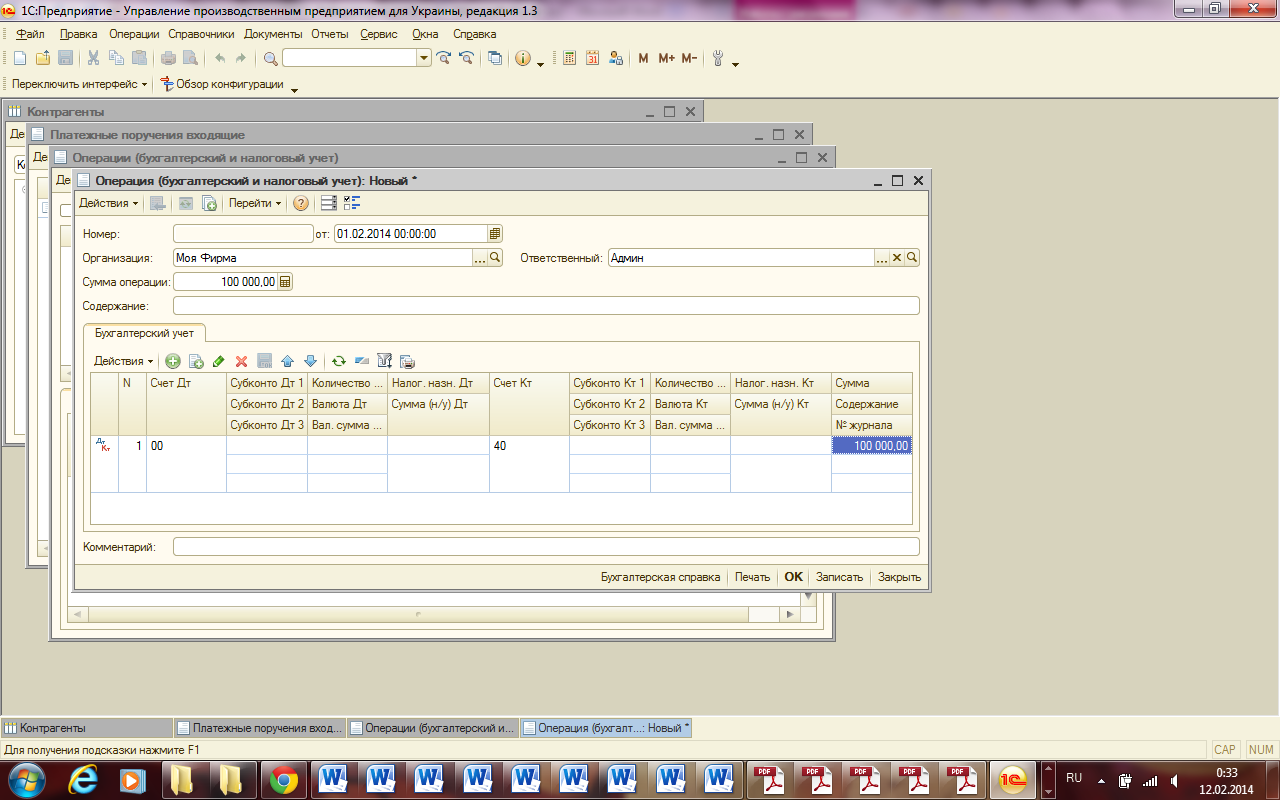Click the Закрыть button

pos(899,577)
